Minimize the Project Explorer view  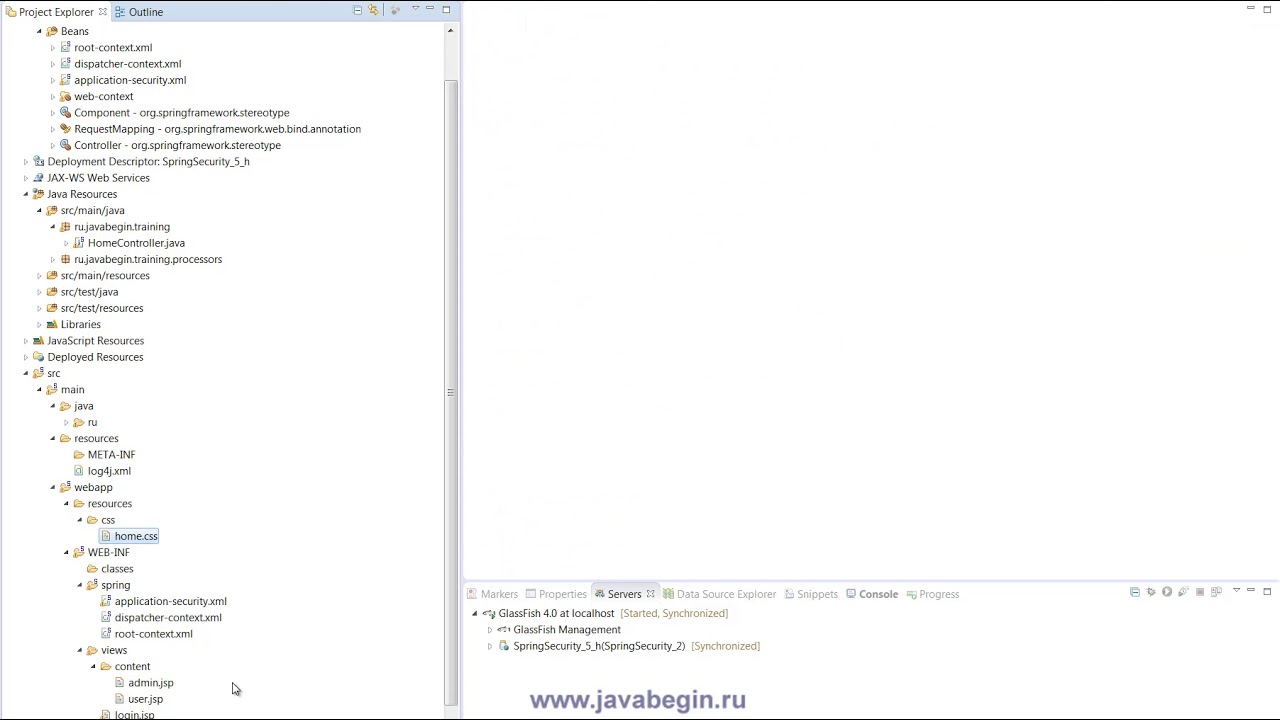point(430,9)
